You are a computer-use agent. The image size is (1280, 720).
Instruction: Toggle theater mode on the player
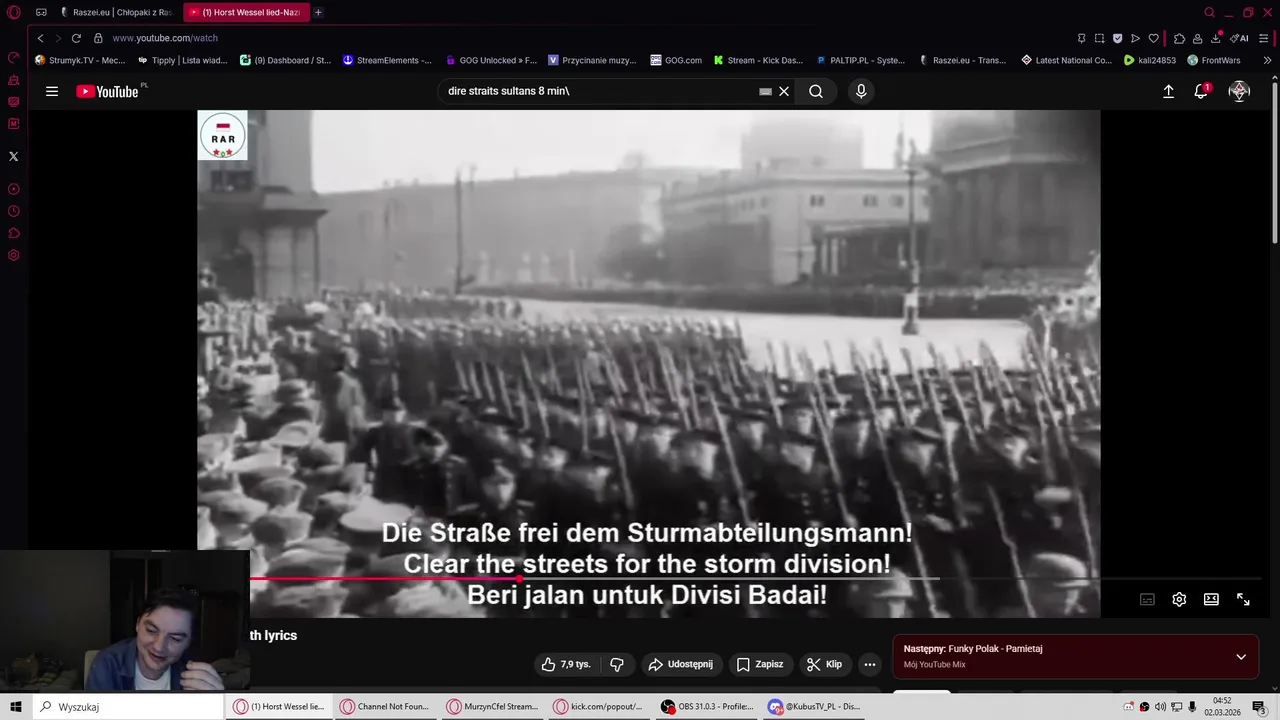tap(1211, 599)
